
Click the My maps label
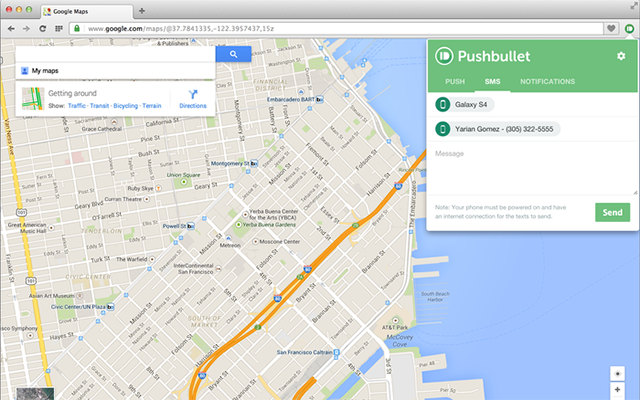click(x=45, y=71)
